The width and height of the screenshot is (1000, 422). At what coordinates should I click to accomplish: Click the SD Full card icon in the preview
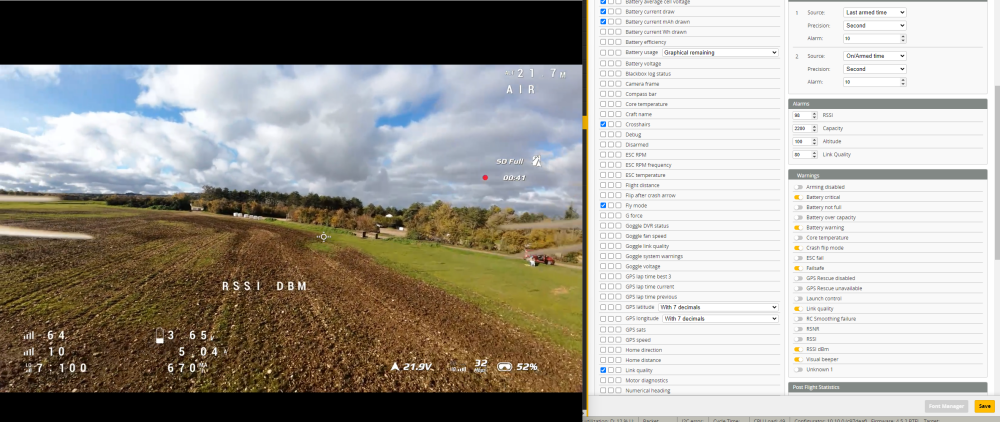[537, 160]
